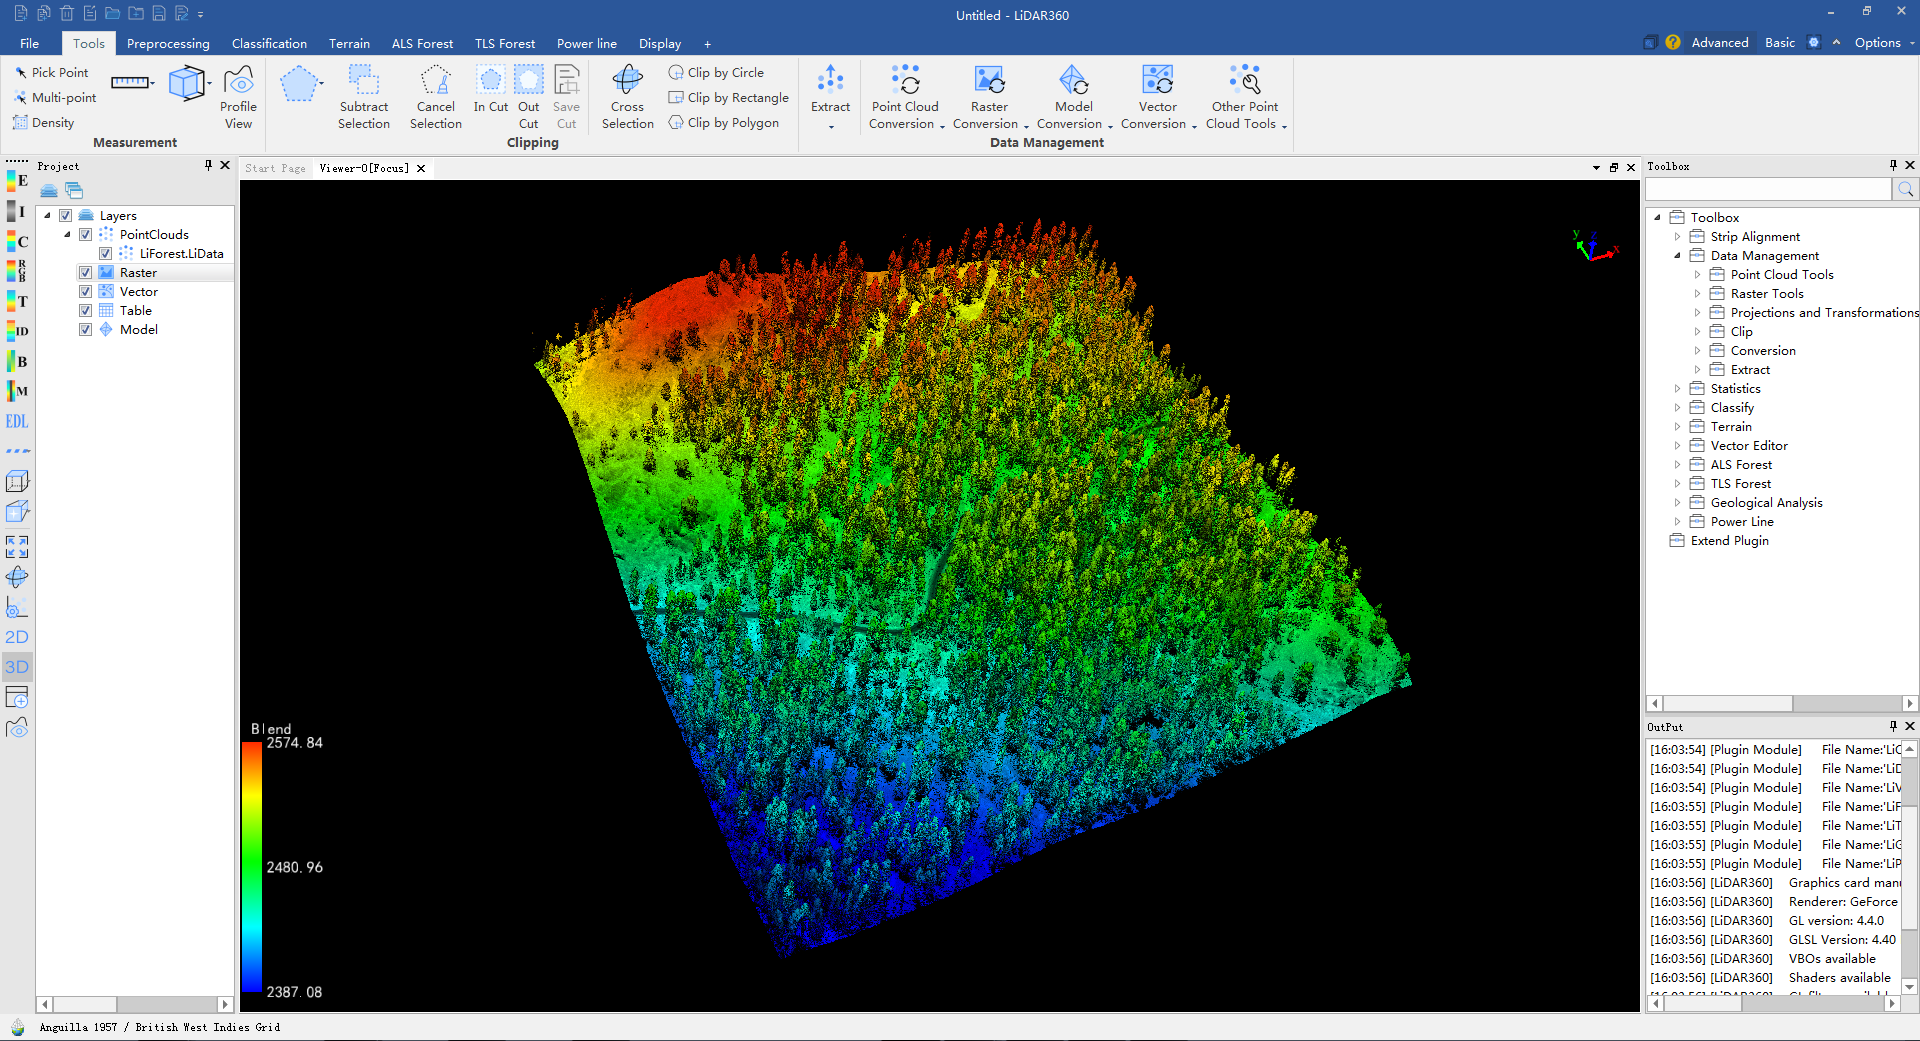Display by intensity using the I icon
Screen dimensions: 1920x1041
pyautogui.click(x=17, y=211)
